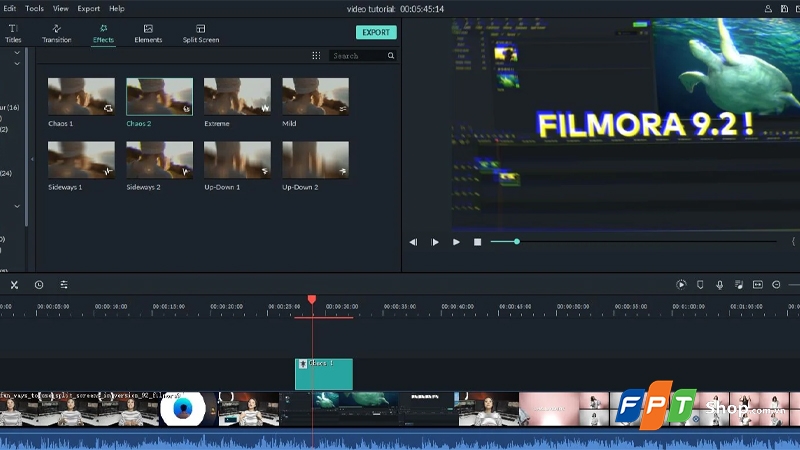
Task: Open the Titles tab
Action: pyautogui.click(x=13, y=33)
